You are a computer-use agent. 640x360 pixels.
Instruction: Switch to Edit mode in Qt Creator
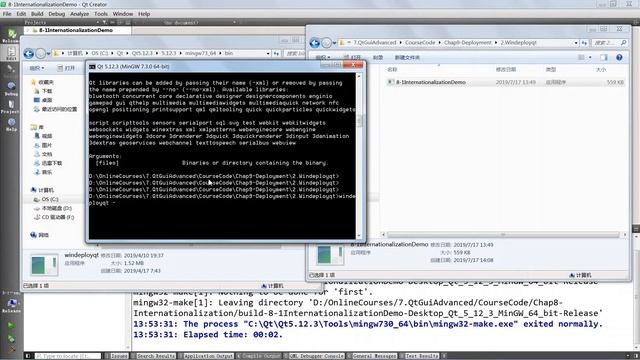pos(11,53)
